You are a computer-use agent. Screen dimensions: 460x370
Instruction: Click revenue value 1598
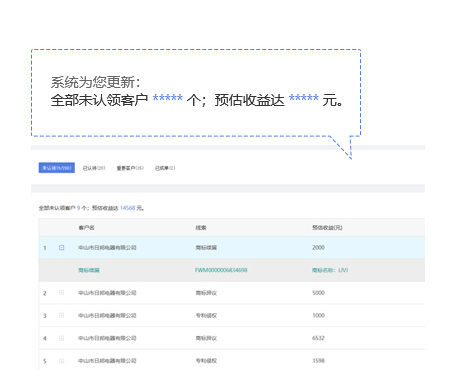[318, 361]
